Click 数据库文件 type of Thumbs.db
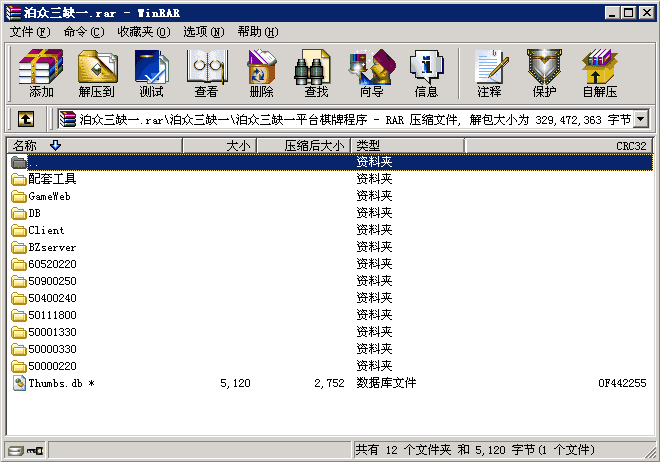Screen dimensions: 660x462 pyautogui.click(x=386, y=383)
